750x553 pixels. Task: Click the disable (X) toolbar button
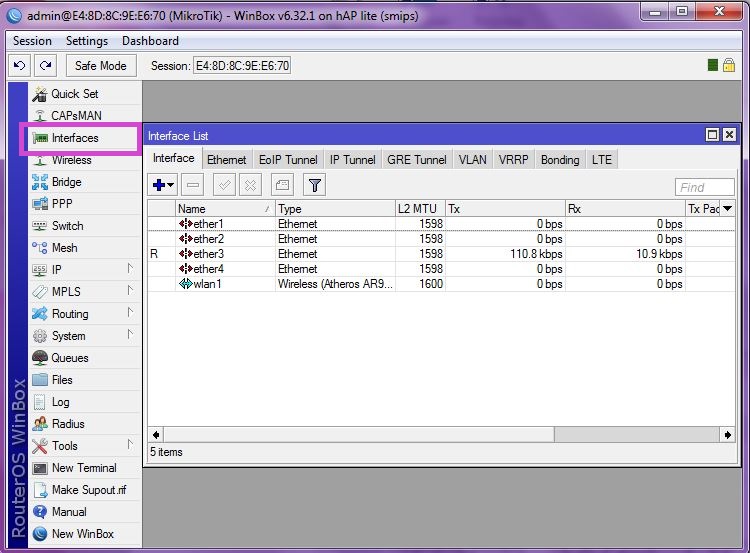[250, 185]
